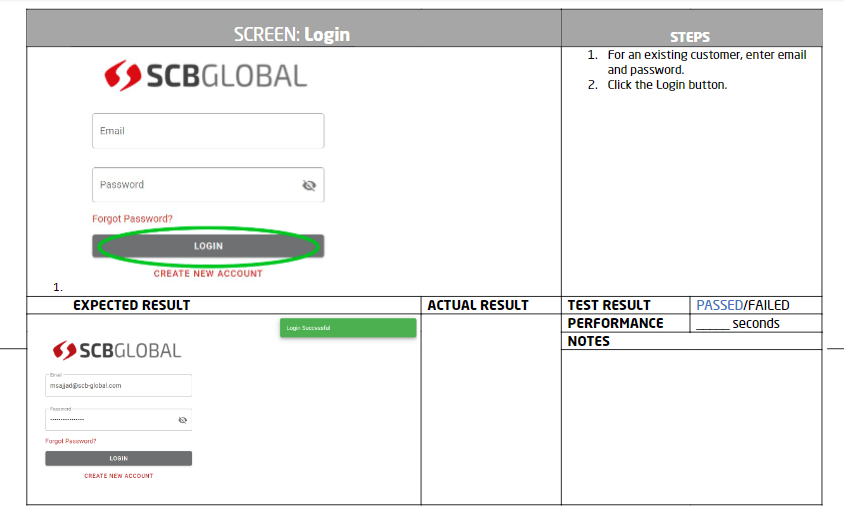Click the PERFORMANCE label
This screenshot has height=520, width=844.
[x=615, y=323]
